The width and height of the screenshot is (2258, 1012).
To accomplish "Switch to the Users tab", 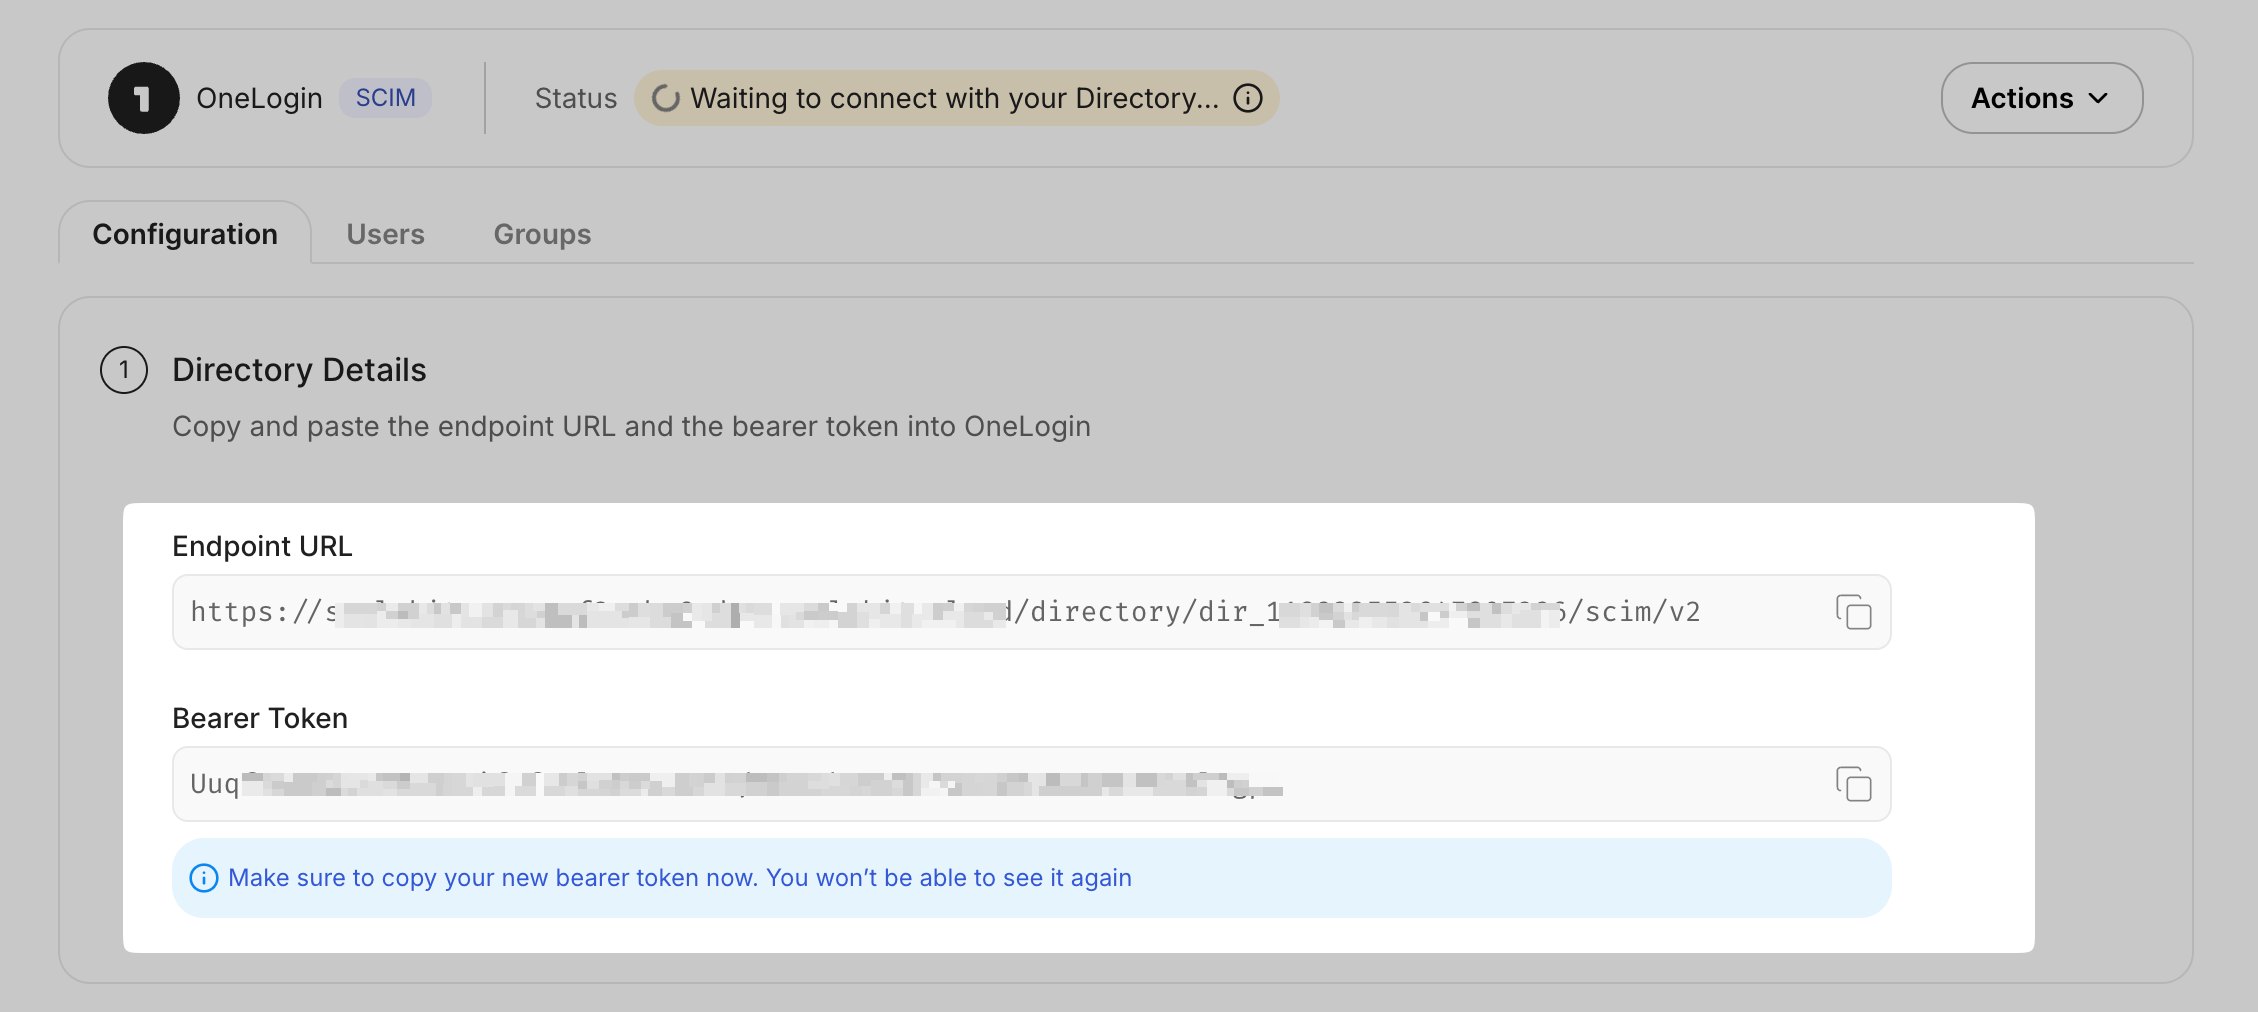I will (386, 234).
